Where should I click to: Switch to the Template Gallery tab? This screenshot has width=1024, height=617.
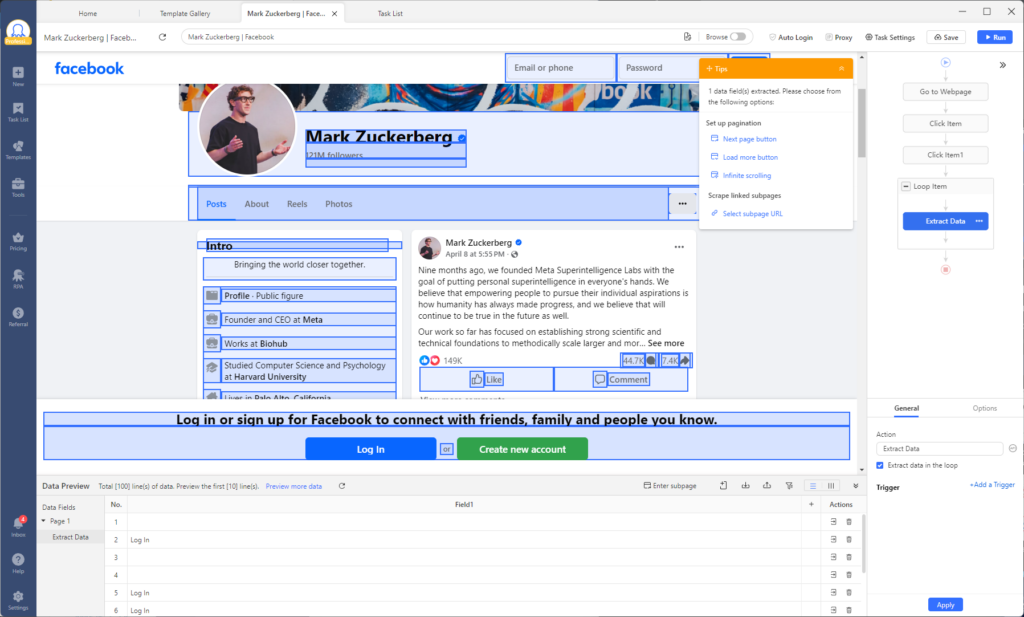185,13
